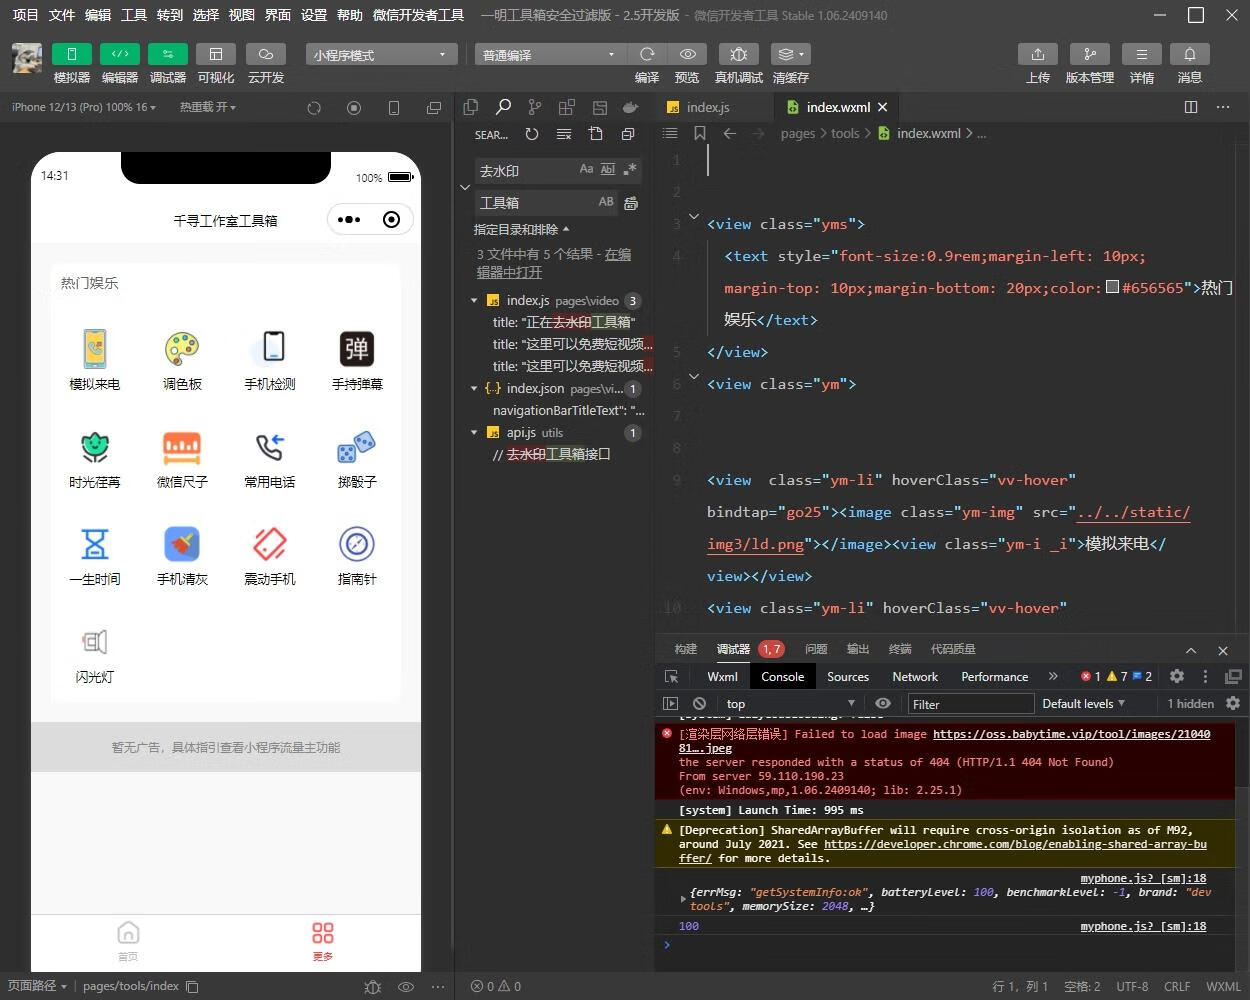Viewport: 1250px width, 1000px height.
Task: Open the Sources devtools tab
Action: 848,677
